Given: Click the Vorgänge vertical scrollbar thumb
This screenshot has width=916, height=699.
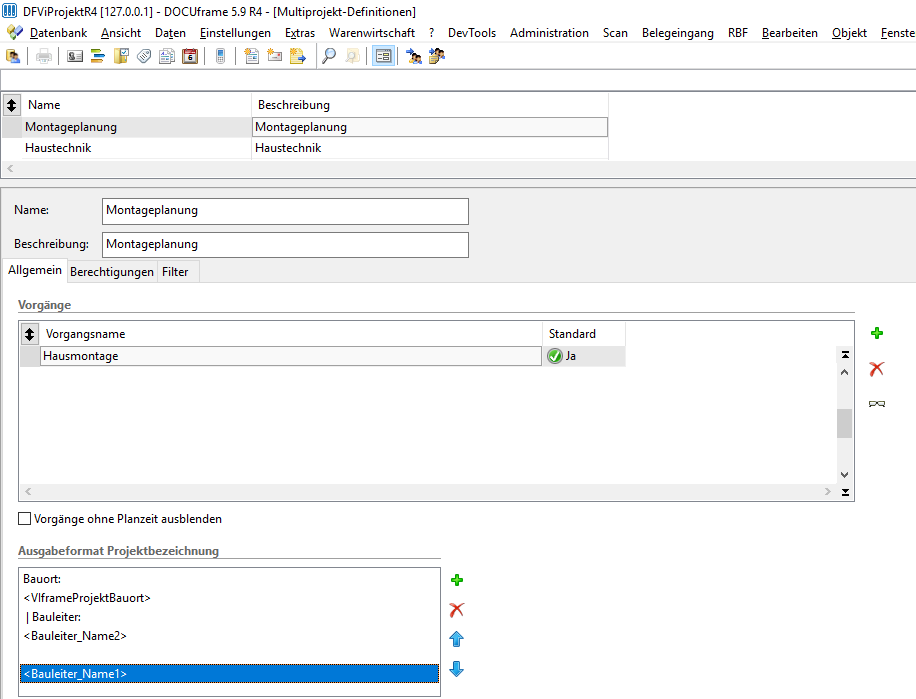Looking at the screenshot, I should pyautogui.click(x=844, y=423).
